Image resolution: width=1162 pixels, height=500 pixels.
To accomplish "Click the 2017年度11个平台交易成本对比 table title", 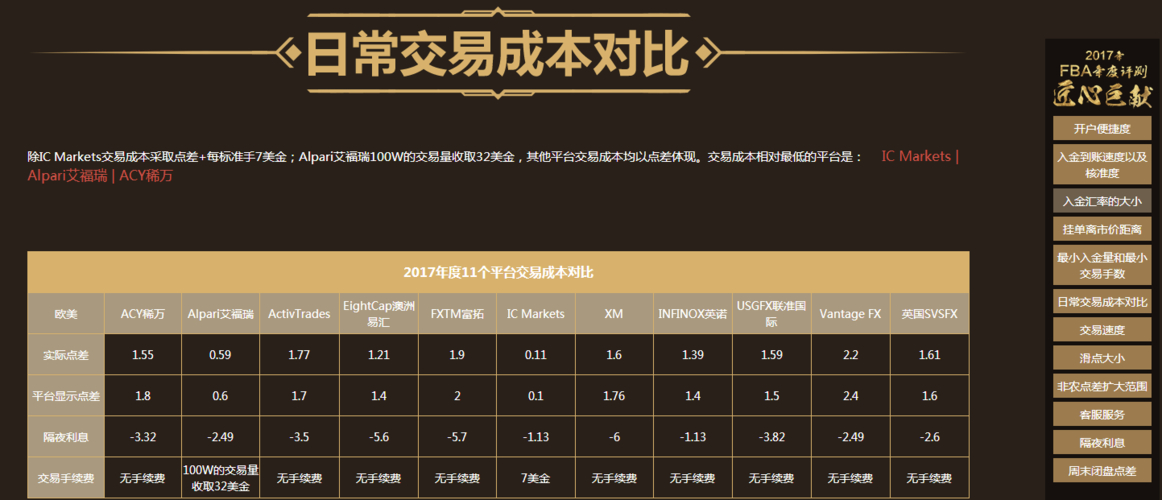I will click(498, 273).
